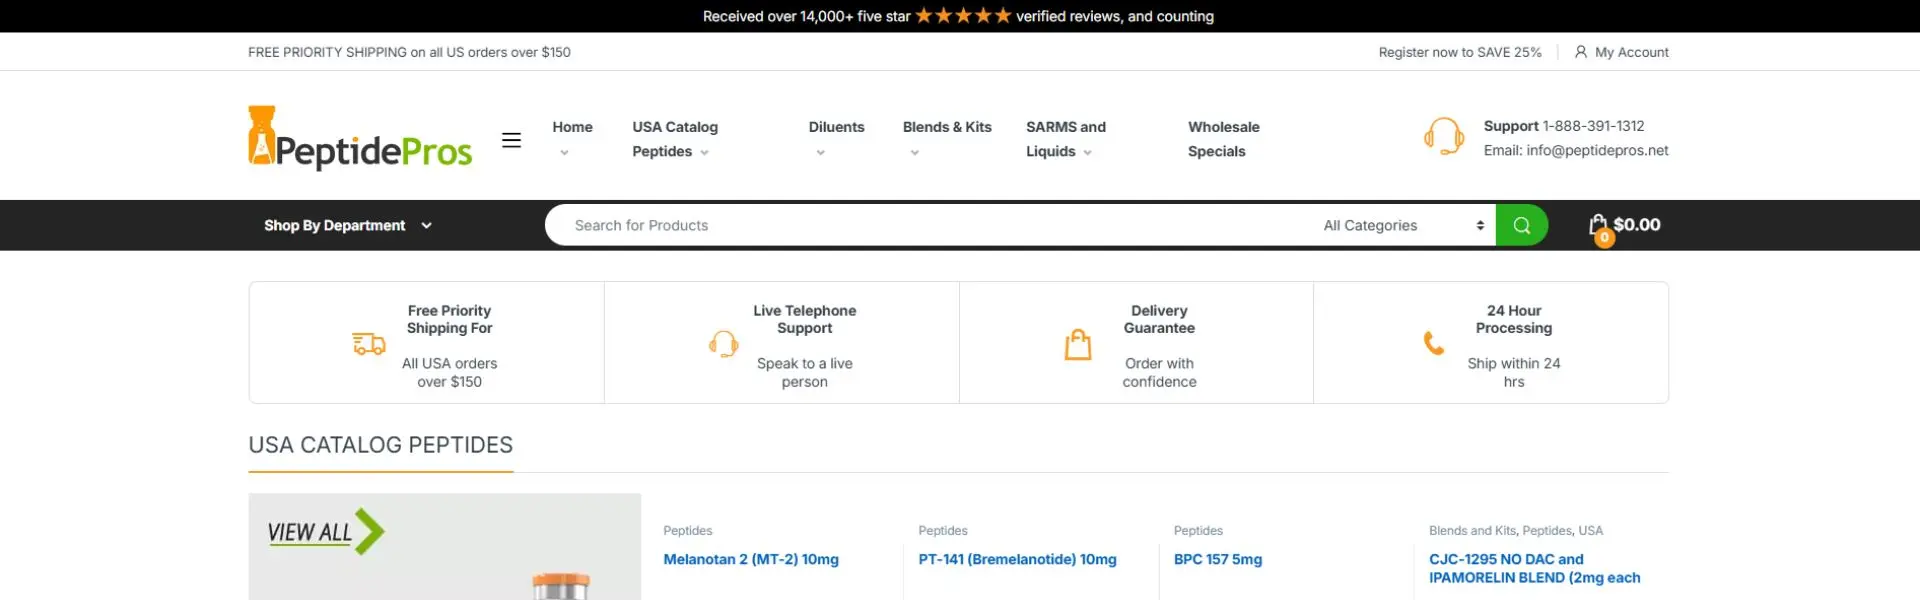
Task: Expand the Home menu chevron
Action: point(564,153)
